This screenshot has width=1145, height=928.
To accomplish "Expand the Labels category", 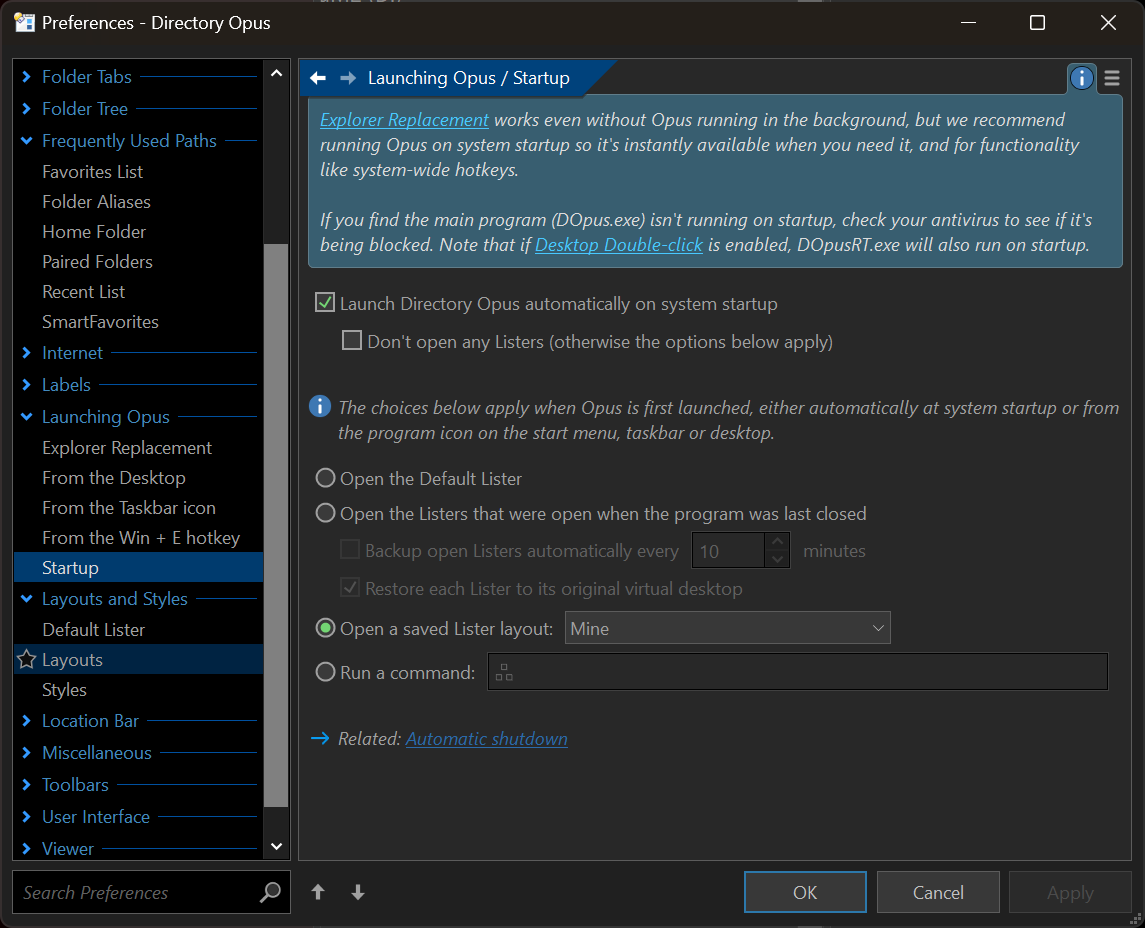I will click(27, 385).
